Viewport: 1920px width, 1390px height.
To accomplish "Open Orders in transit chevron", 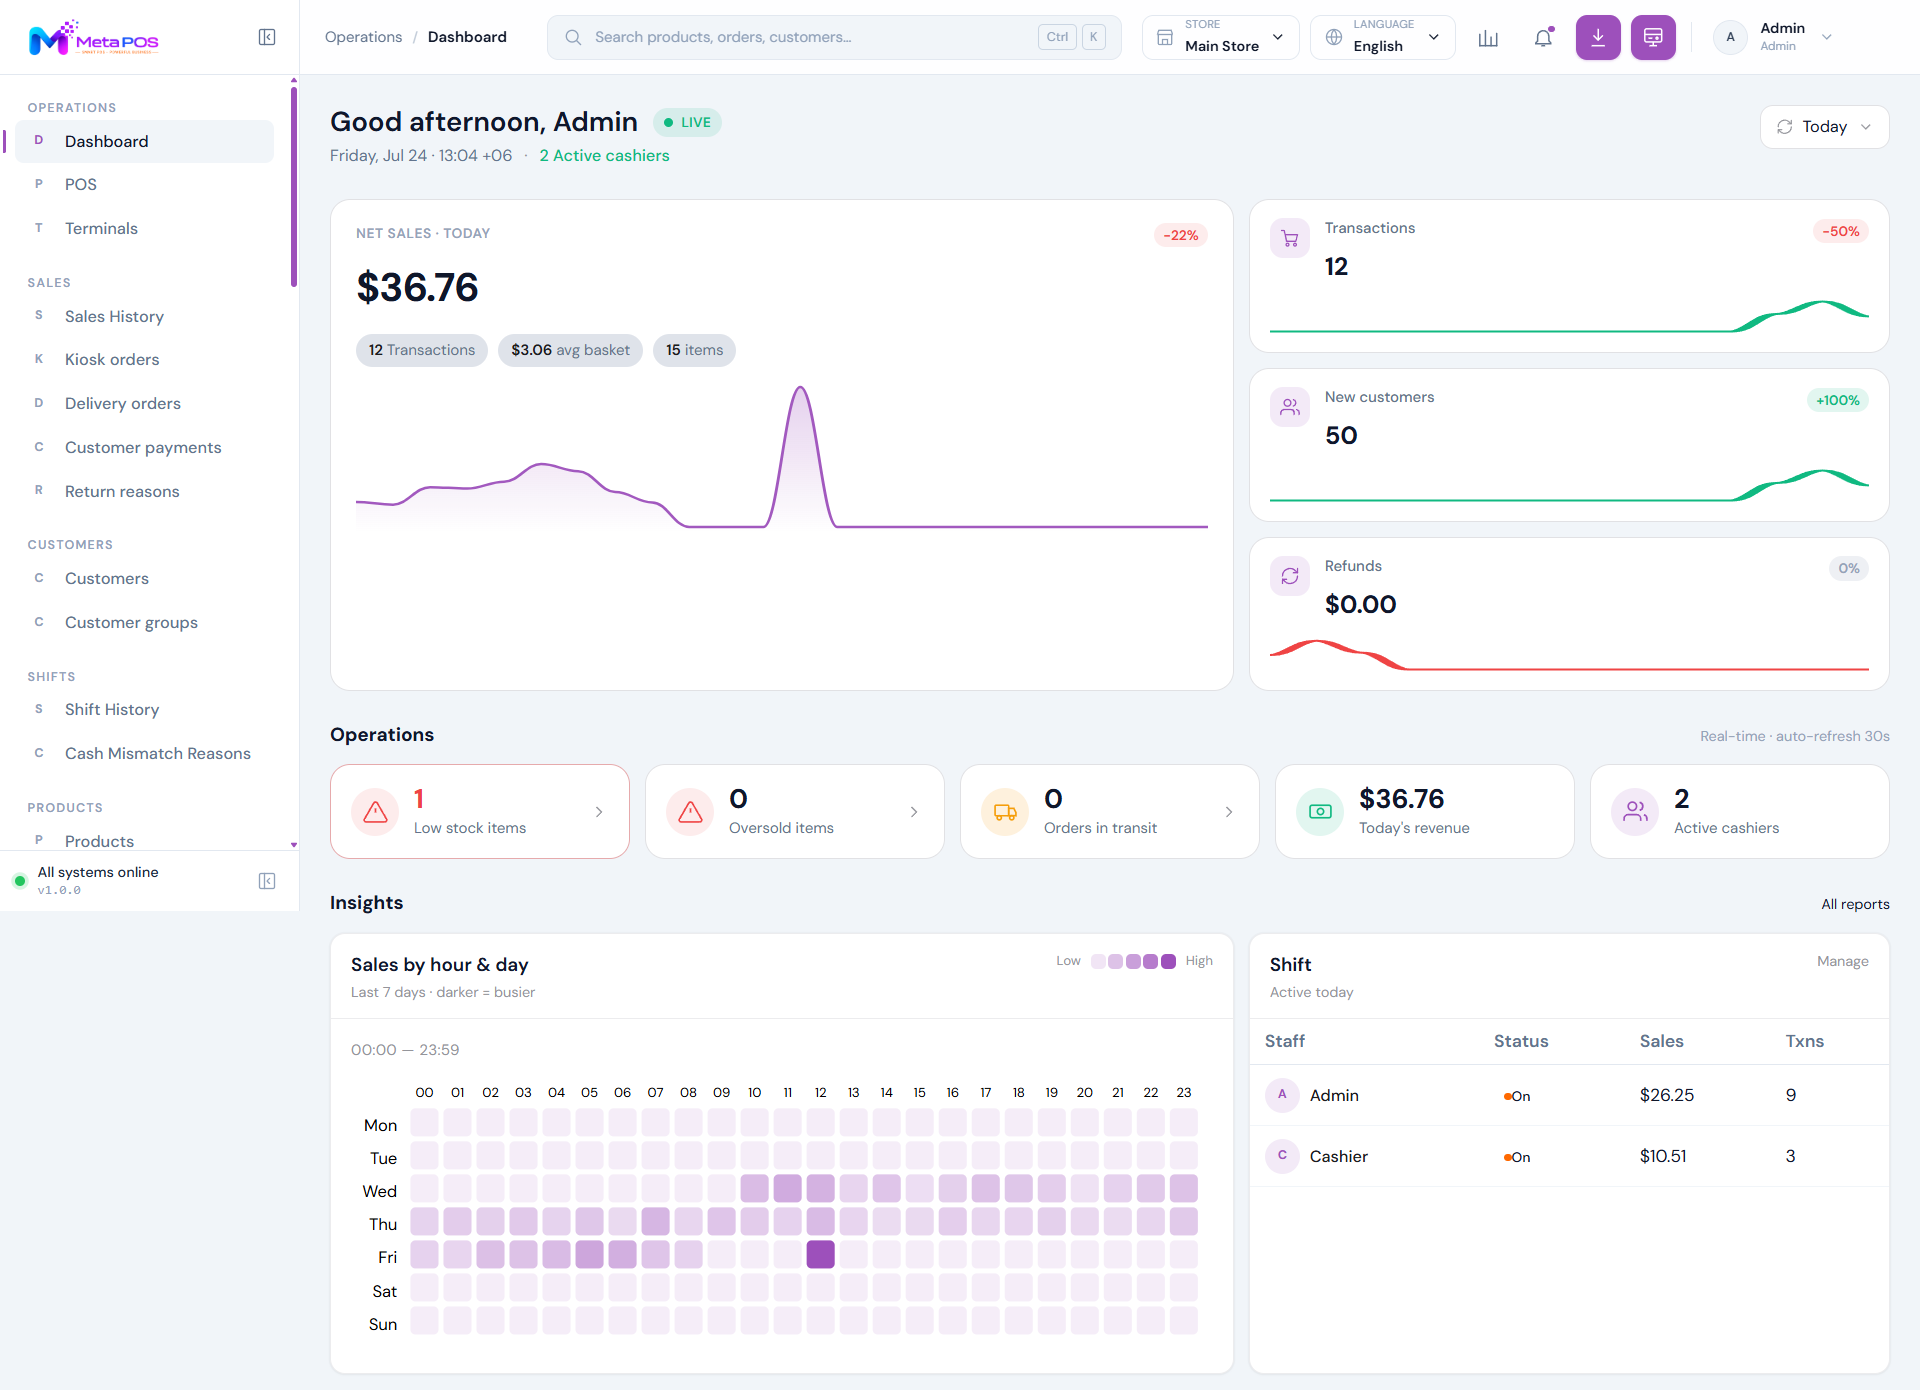I will coord(1229,812).
